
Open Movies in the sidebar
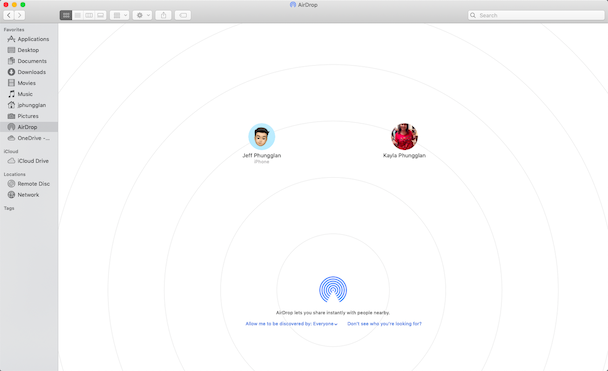coord(29,83)
